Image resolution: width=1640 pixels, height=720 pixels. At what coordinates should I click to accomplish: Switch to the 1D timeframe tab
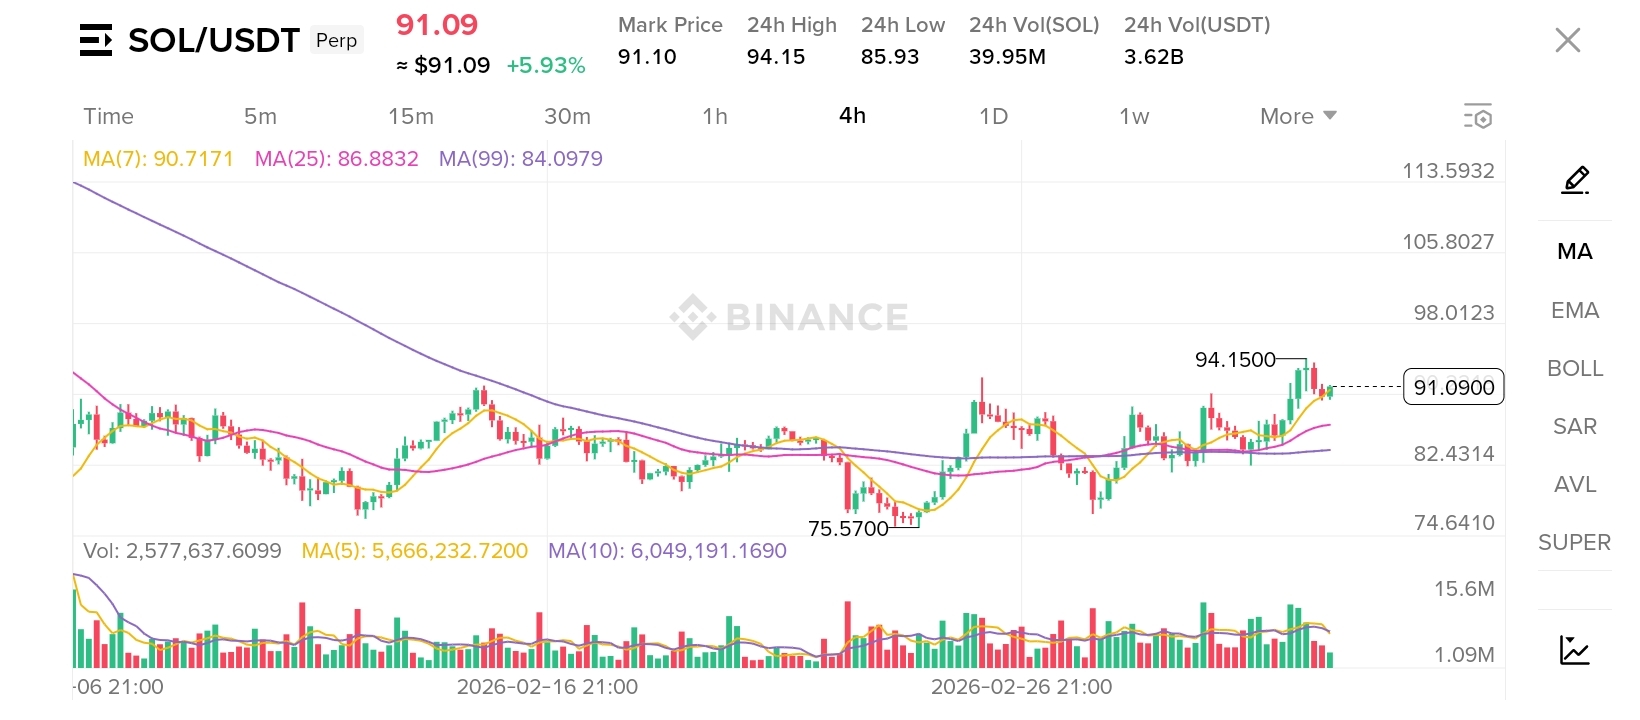[x=993, y=116]
